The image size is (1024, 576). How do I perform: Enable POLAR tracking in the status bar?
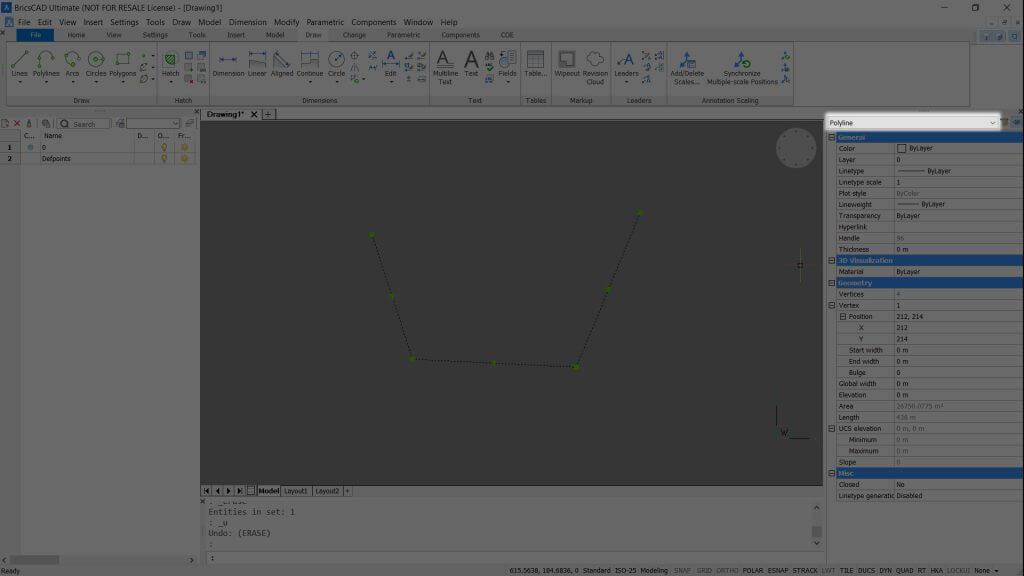[753, 568]
